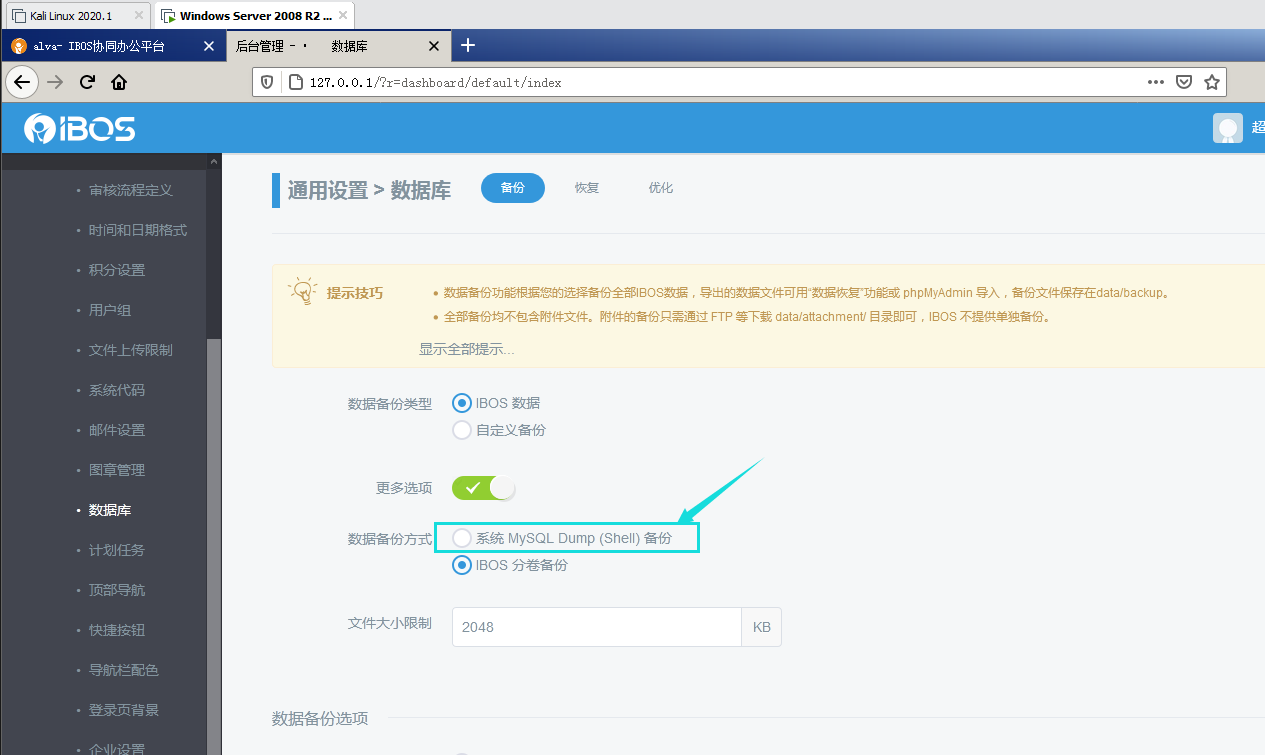
Task: Click the browser forward arrow button
Action: tap(55, 82)
